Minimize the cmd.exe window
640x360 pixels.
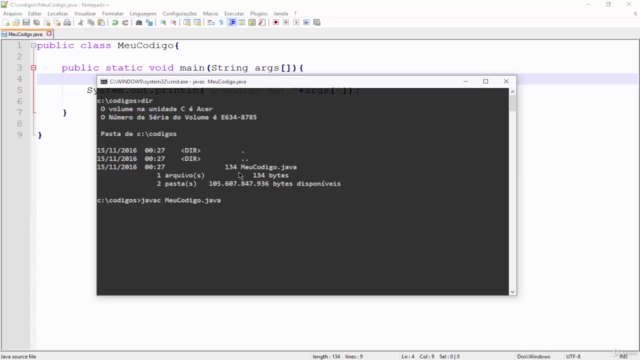465,81
